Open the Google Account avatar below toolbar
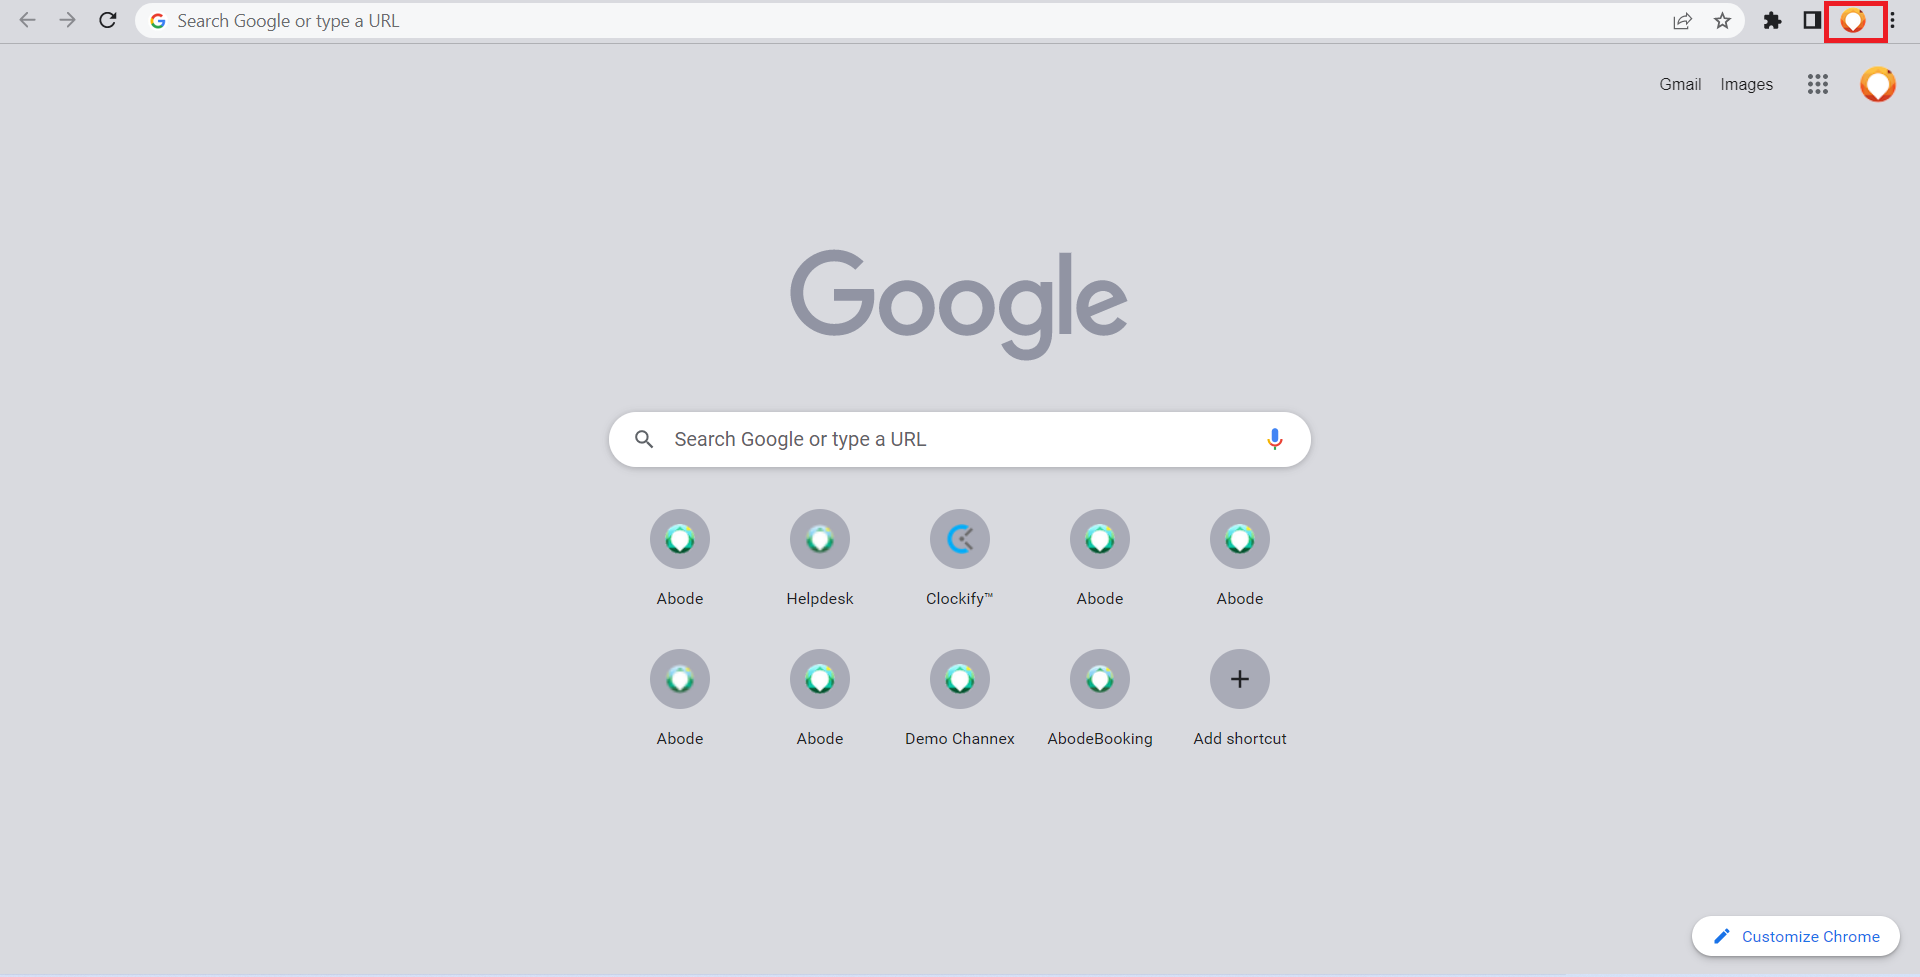The height and width of the screenshot is (977, 1920). tap(1878, 85)
